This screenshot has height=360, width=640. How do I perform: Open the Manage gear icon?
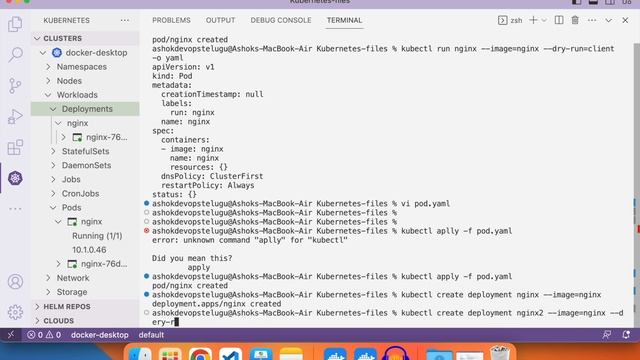tap(15, 312)
